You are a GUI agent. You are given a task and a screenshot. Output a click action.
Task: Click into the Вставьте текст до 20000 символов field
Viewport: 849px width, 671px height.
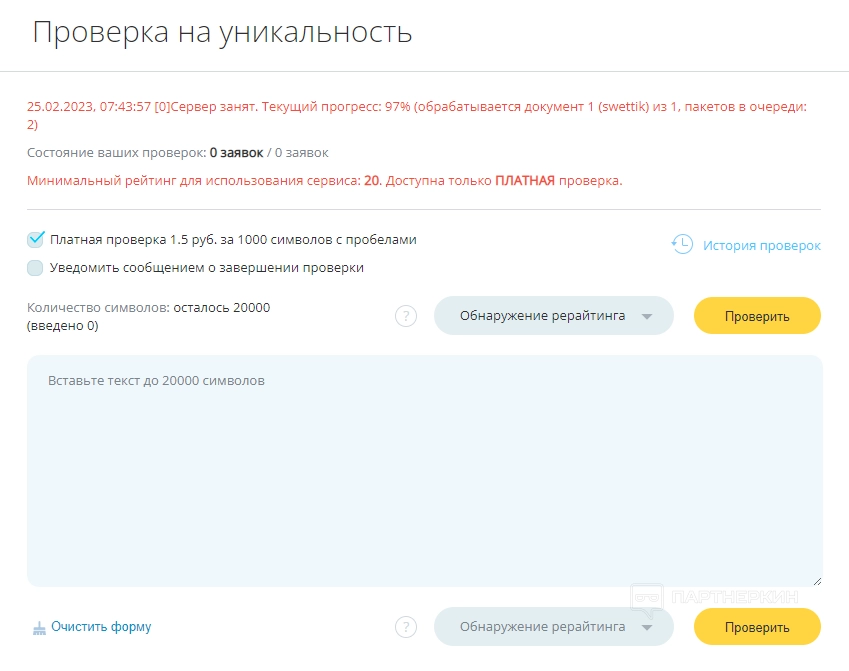424,471
